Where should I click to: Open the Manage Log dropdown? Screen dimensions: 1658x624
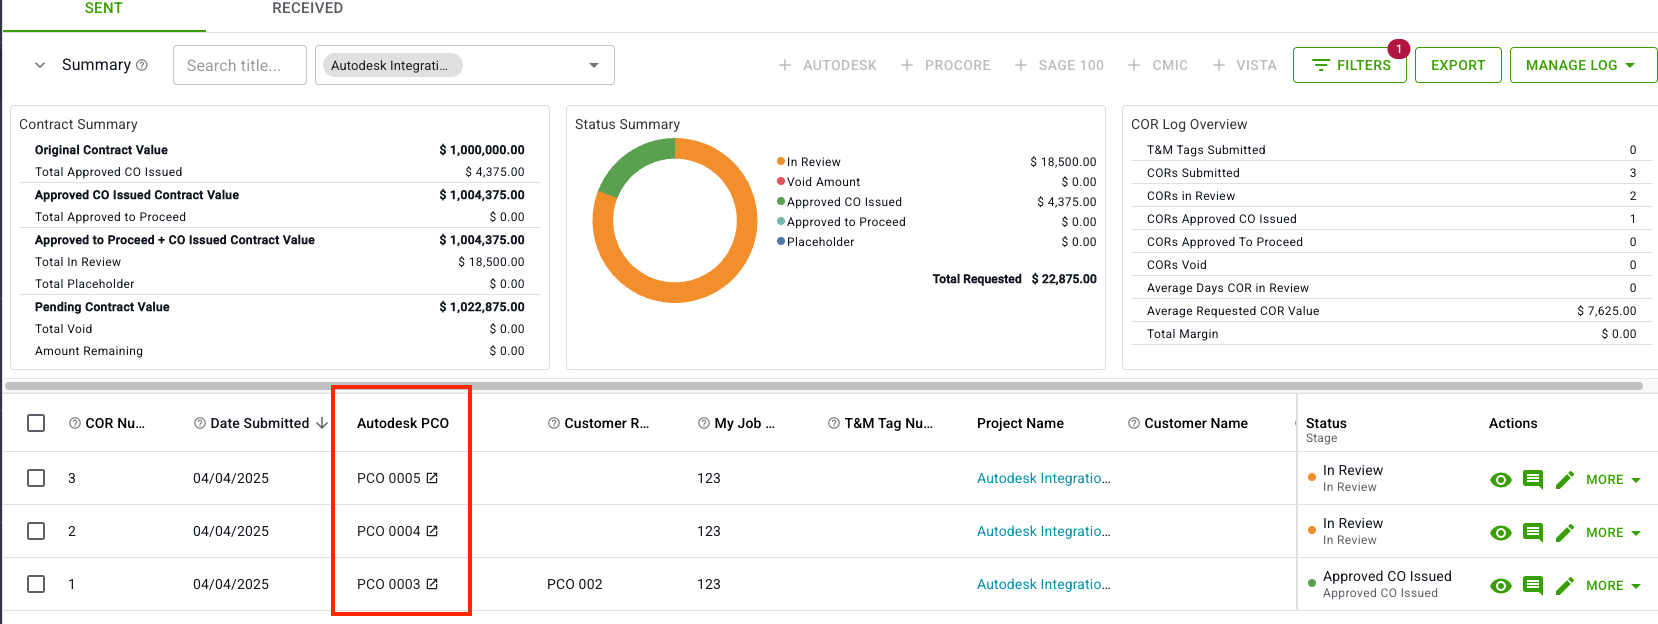point(1582,65)
